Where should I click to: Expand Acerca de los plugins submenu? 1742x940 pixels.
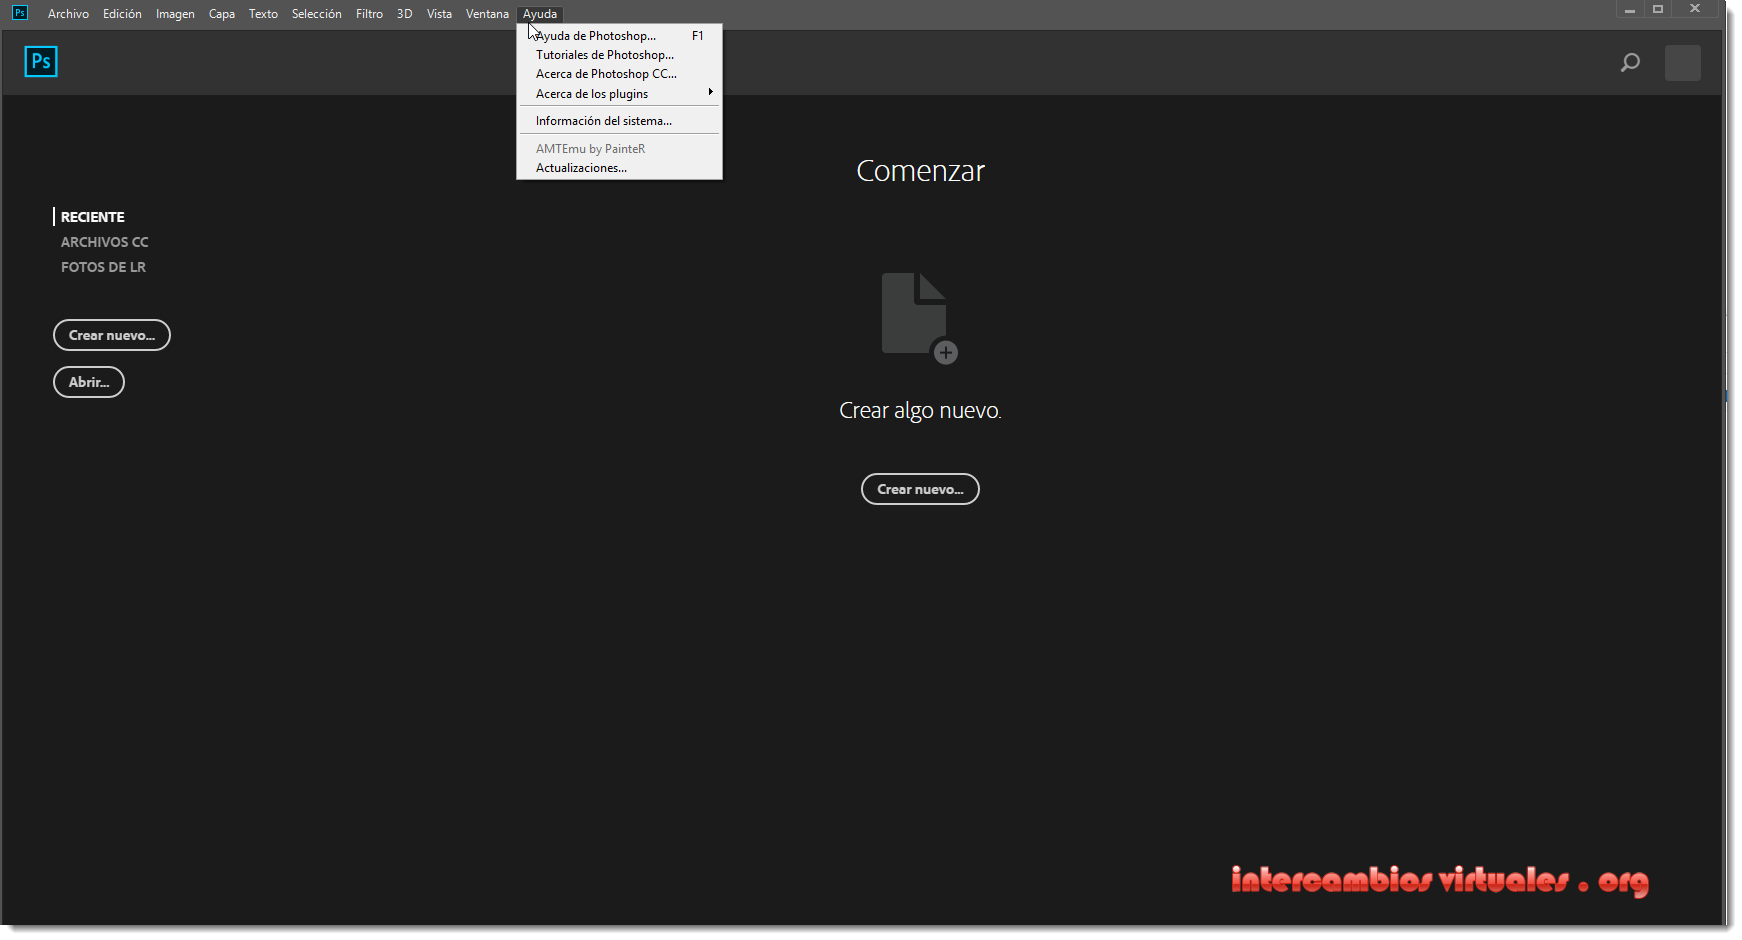coord(619,94)
